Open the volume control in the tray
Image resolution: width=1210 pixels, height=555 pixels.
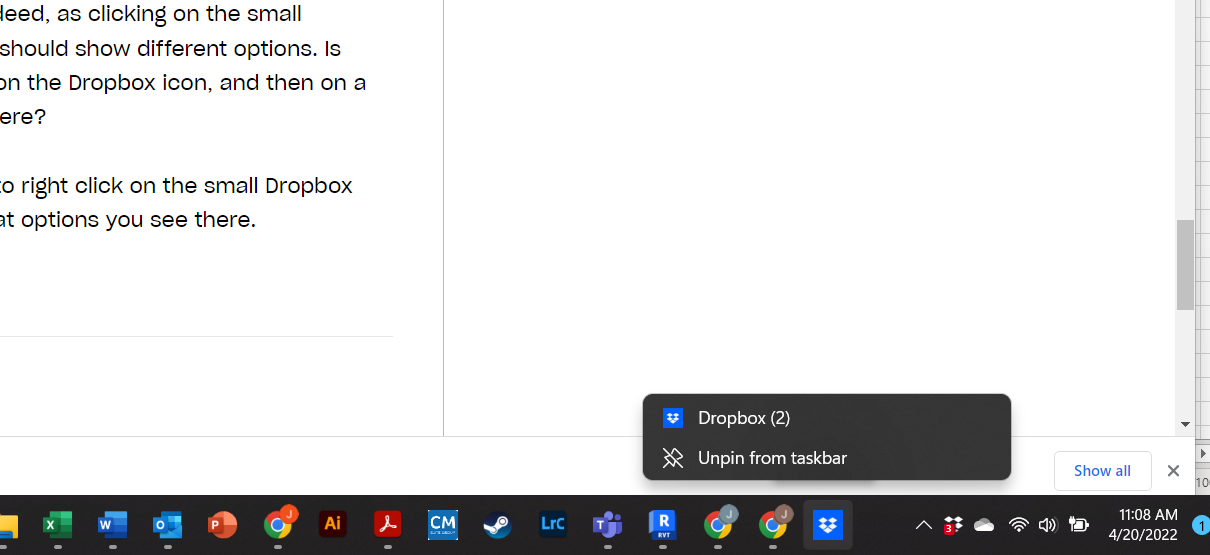click(x=1047, y=525)
